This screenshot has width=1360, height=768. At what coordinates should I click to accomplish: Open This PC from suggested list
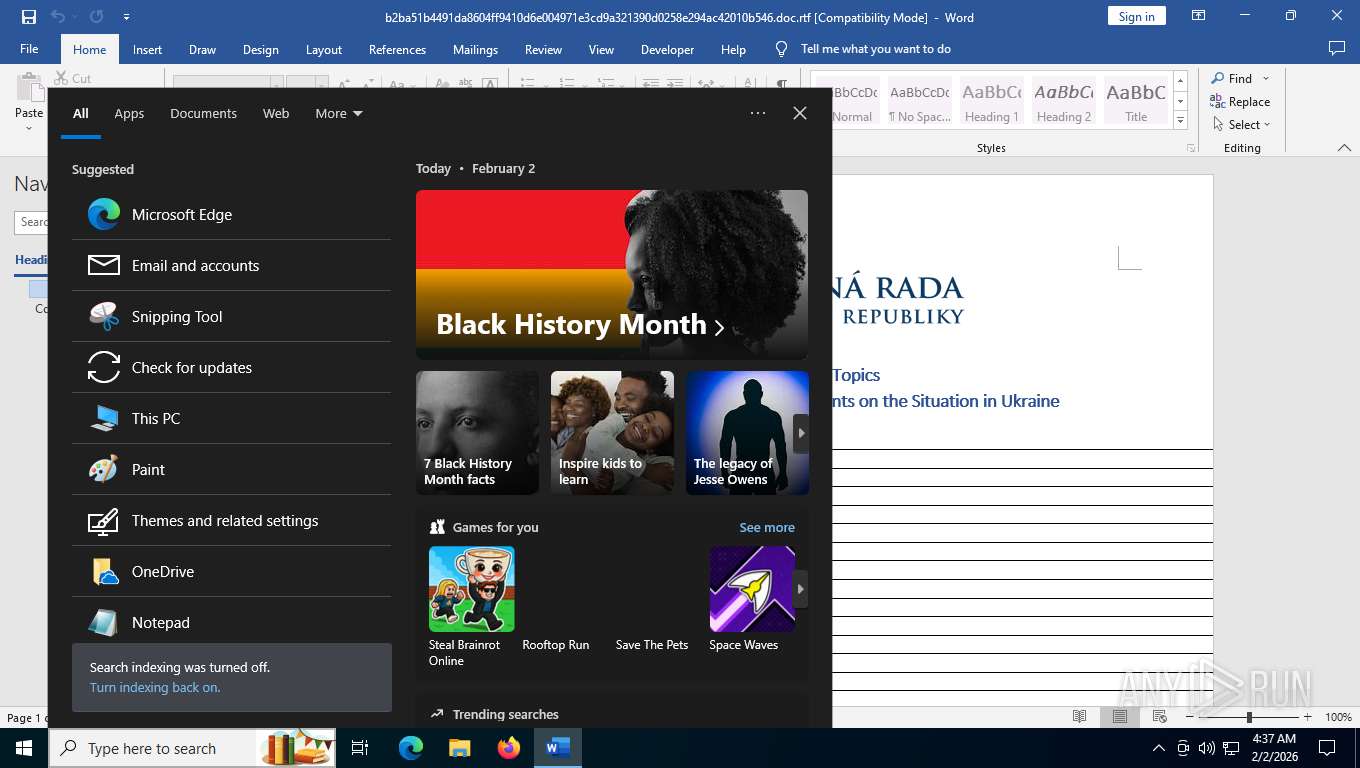(x=231, y=418)
